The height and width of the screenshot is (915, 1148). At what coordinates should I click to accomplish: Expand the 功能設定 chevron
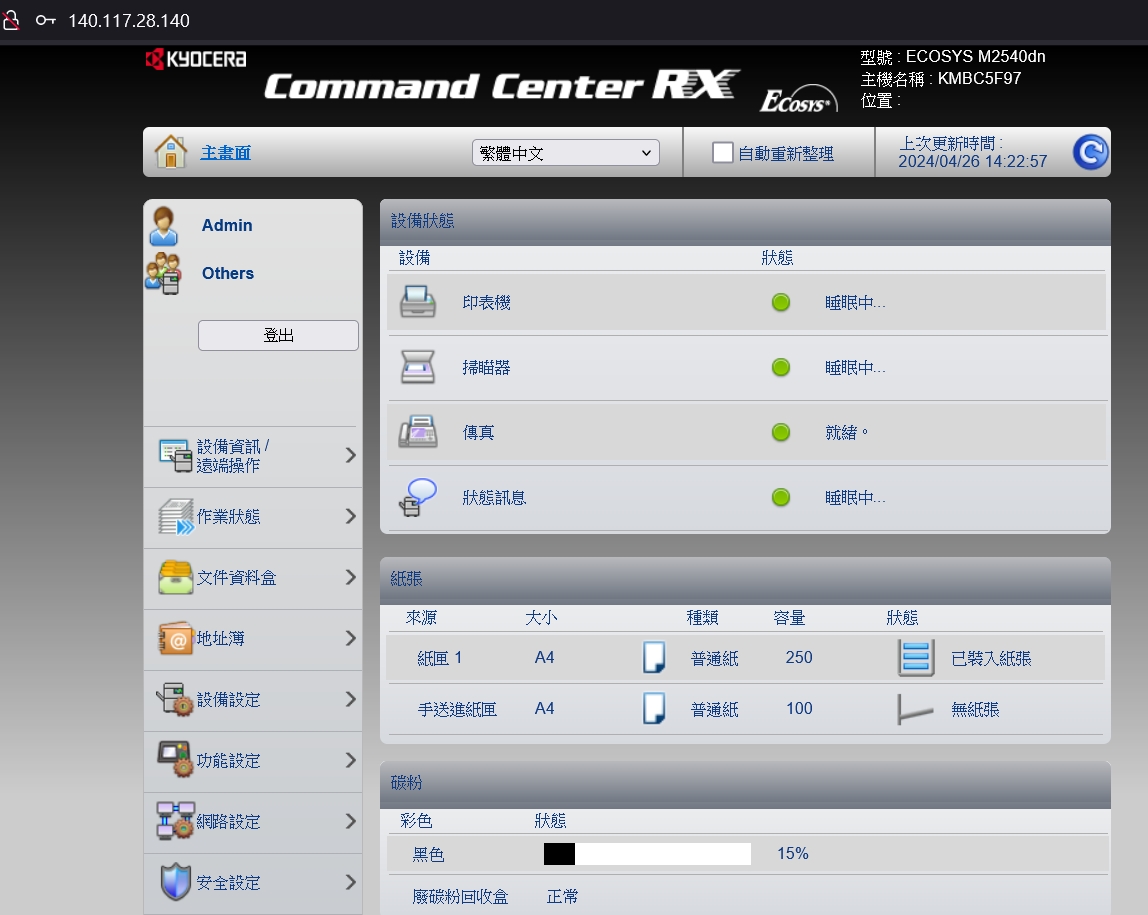point(351,760)
